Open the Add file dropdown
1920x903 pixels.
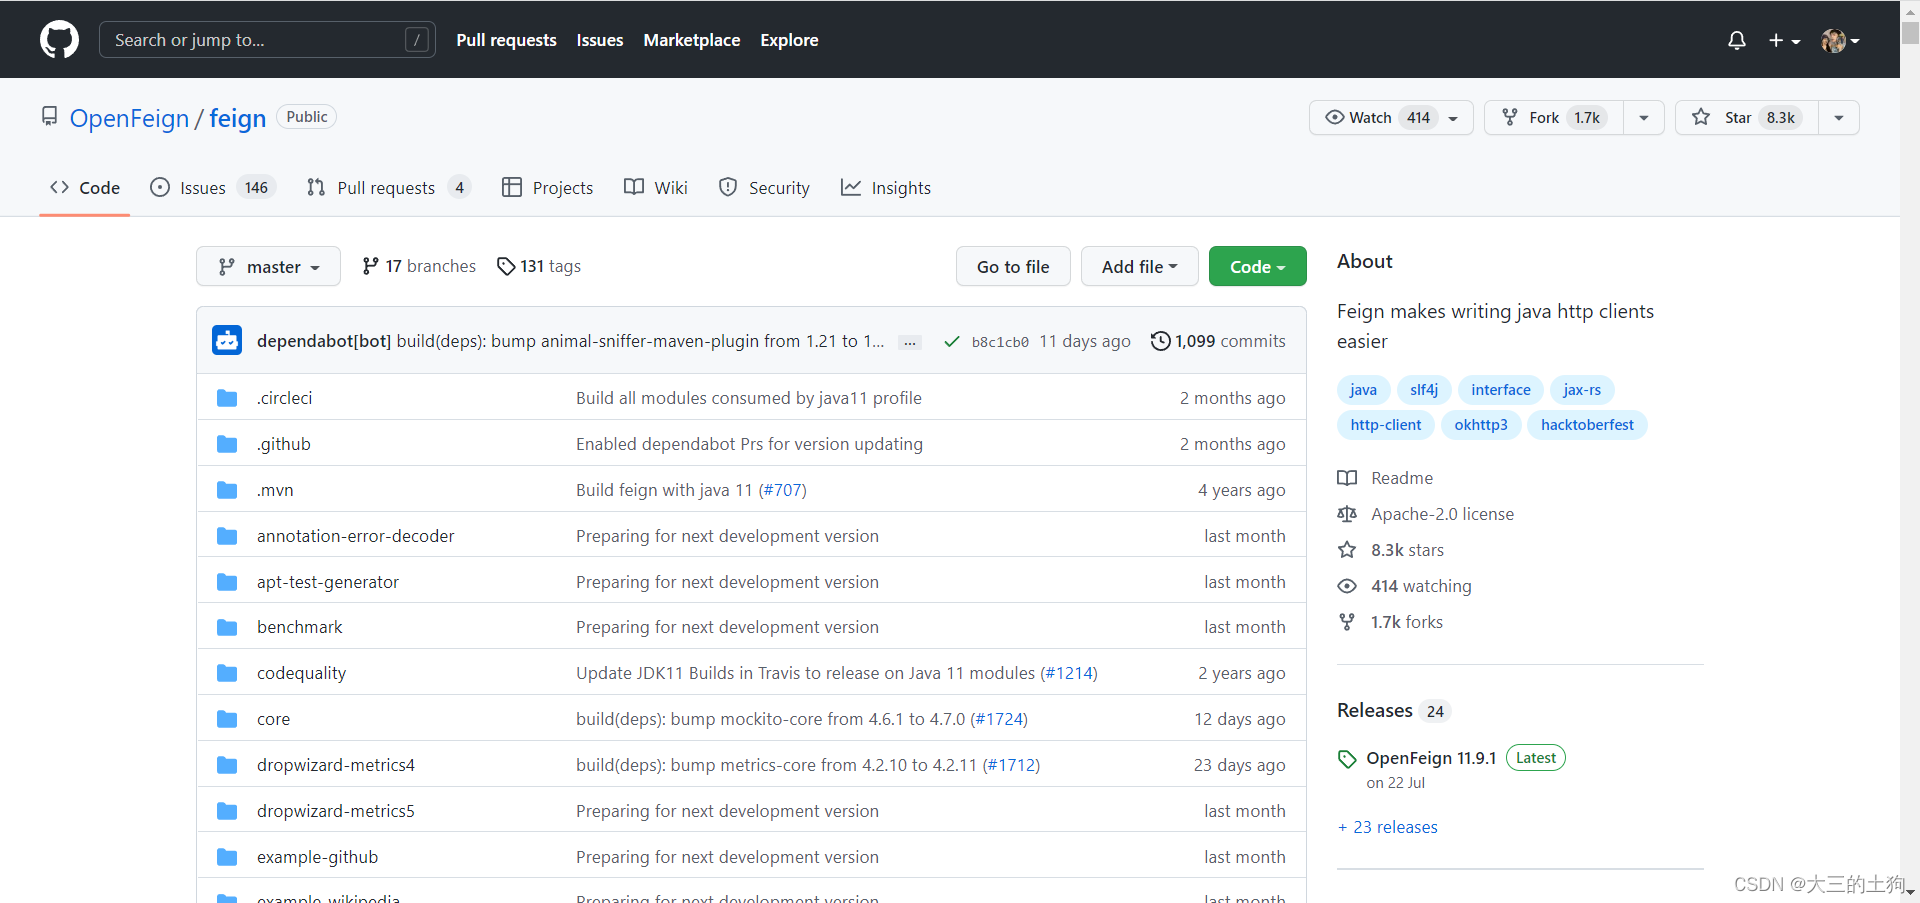[x=1139, y=266]
